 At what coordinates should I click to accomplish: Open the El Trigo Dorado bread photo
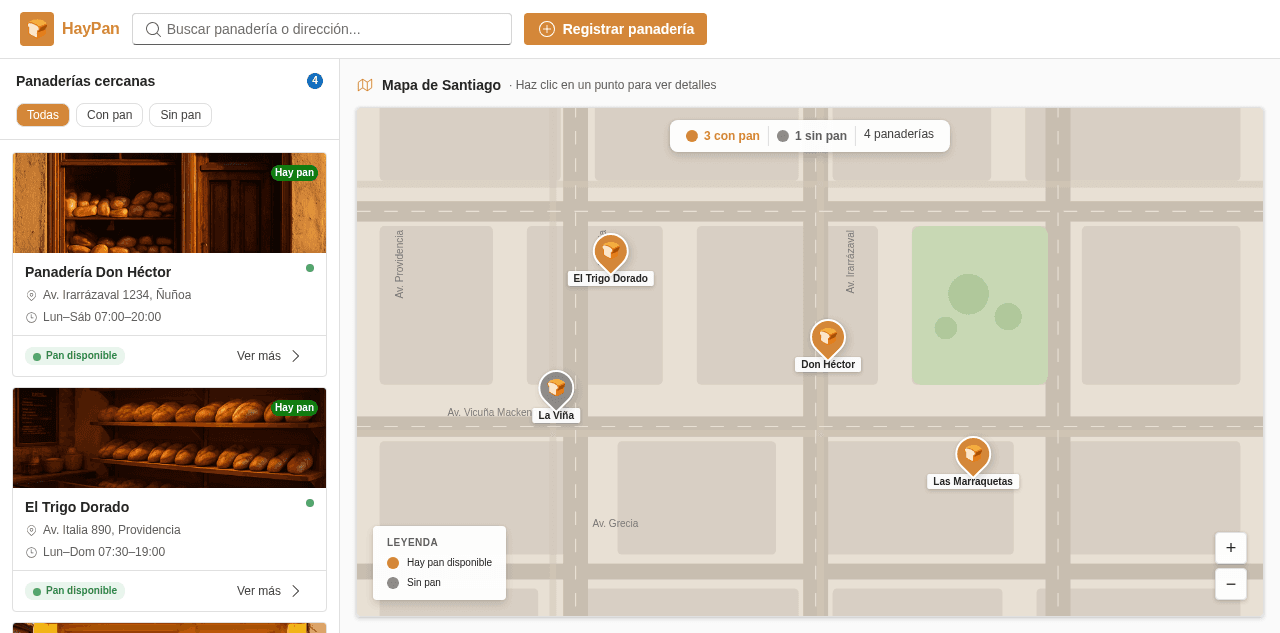[x=169, y=438]
